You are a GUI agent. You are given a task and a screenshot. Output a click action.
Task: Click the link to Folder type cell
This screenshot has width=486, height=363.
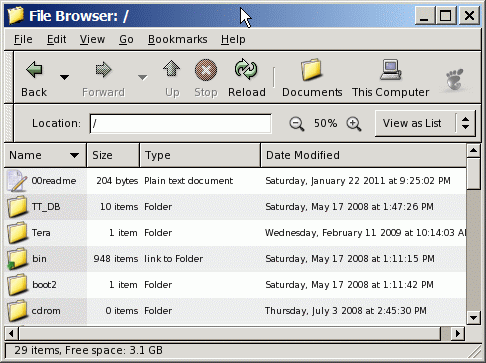(x=173, y=259)
